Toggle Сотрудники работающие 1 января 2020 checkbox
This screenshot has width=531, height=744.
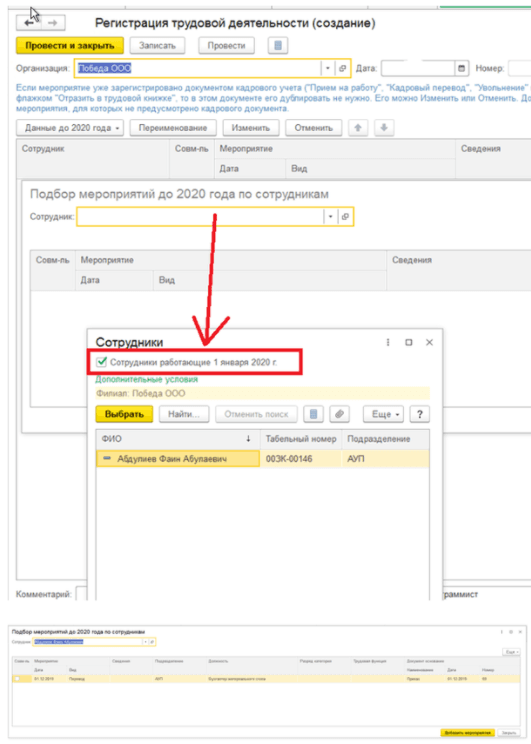pos(101,362)
